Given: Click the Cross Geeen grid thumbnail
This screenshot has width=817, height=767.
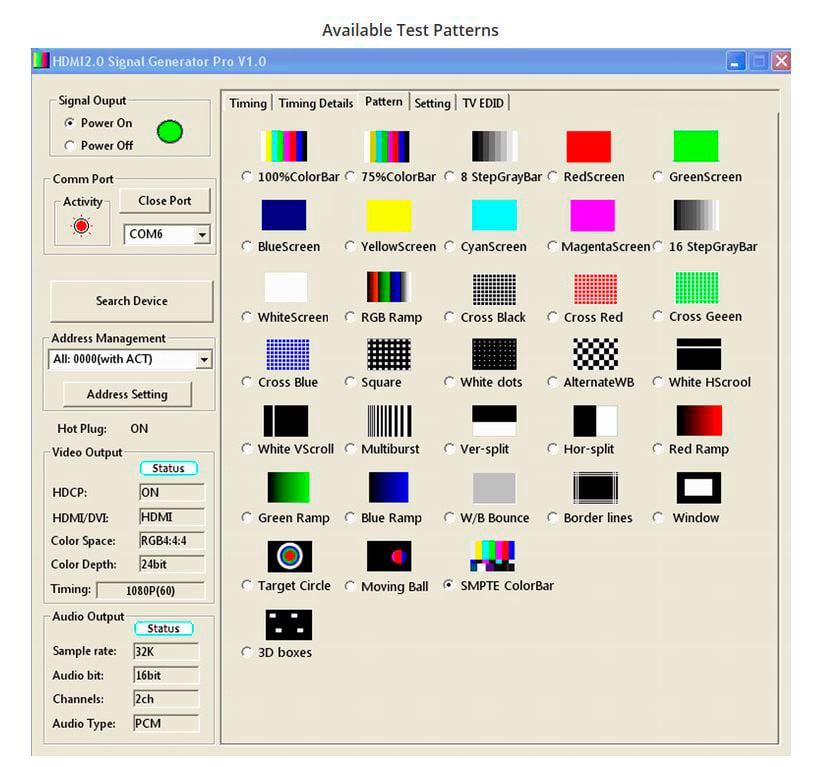Looking at the screenshot, I should [697, 288].
